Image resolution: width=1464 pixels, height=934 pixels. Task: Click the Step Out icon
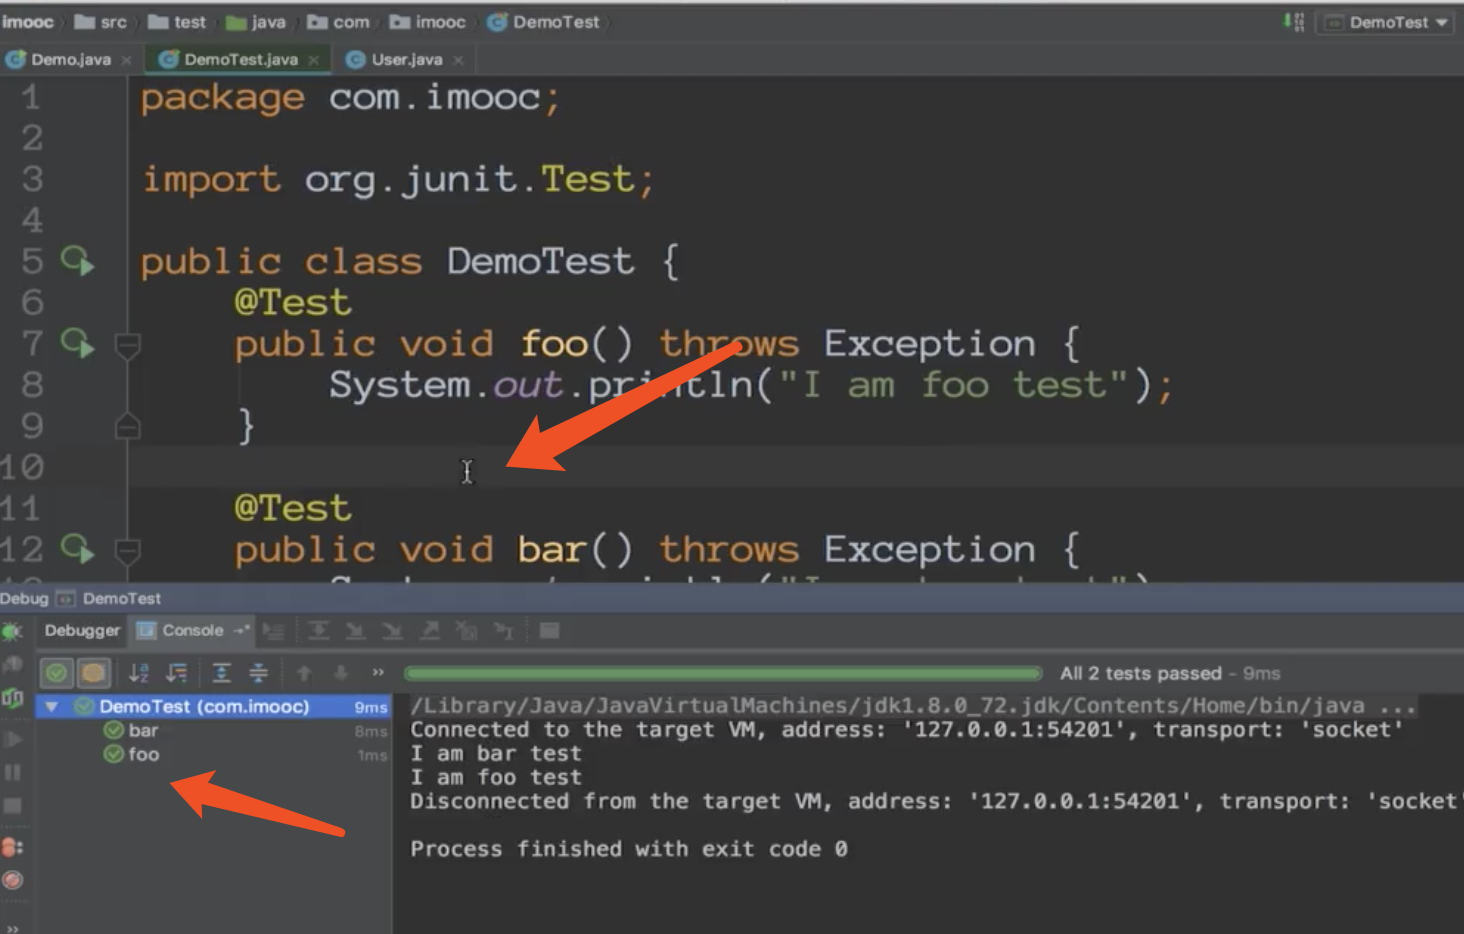[x=429, y=631]
